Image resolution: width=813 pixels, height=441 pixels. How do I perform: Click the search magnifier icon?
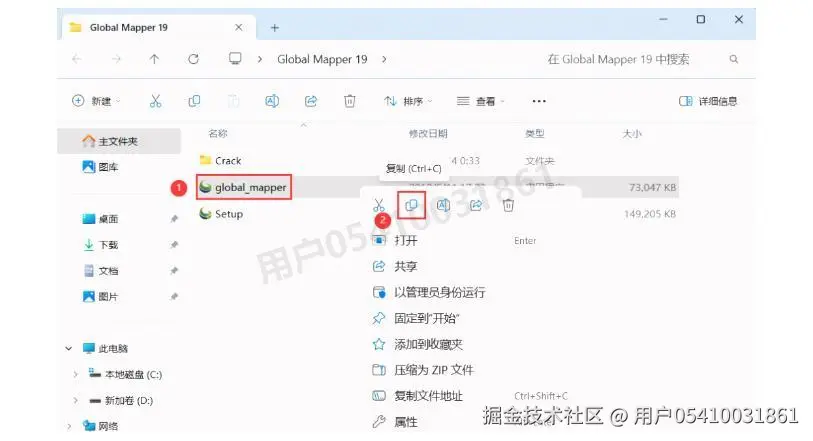point(734,59)
